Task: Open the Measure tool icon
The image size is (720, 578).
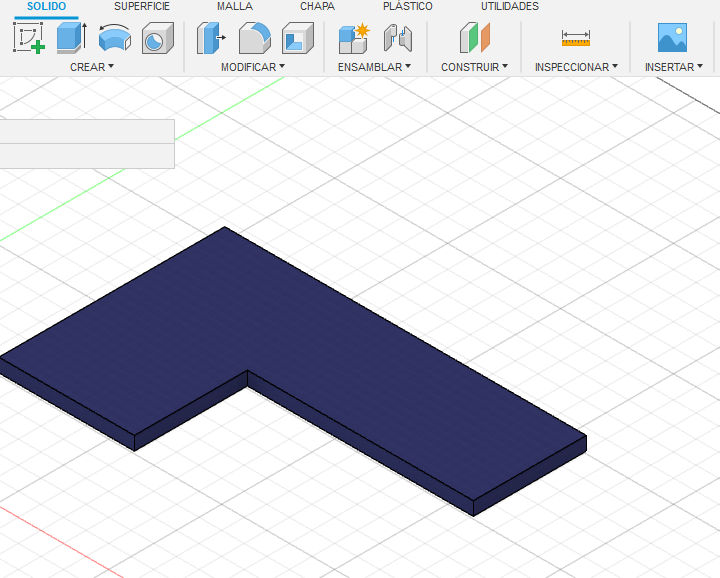Action: [x=576, y=38]
